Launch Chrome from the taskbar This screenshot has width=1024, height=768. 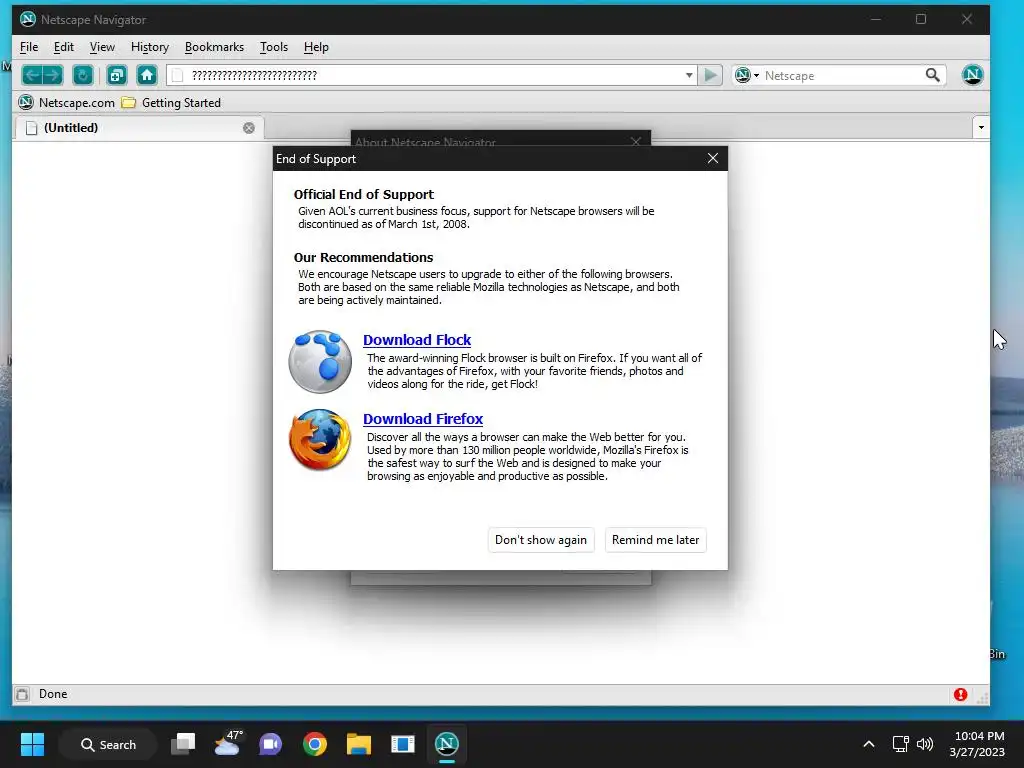coord(315,744)
